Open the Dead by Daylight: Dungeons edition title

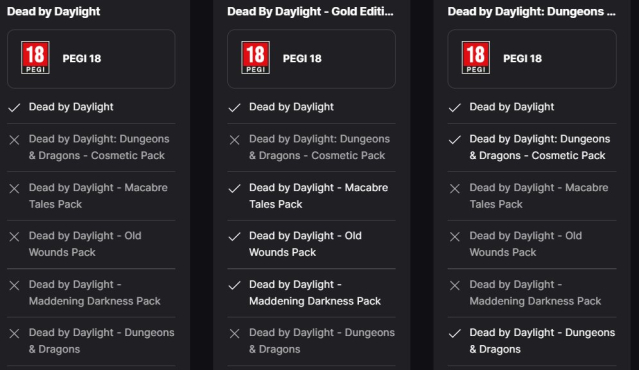[531, 11]
